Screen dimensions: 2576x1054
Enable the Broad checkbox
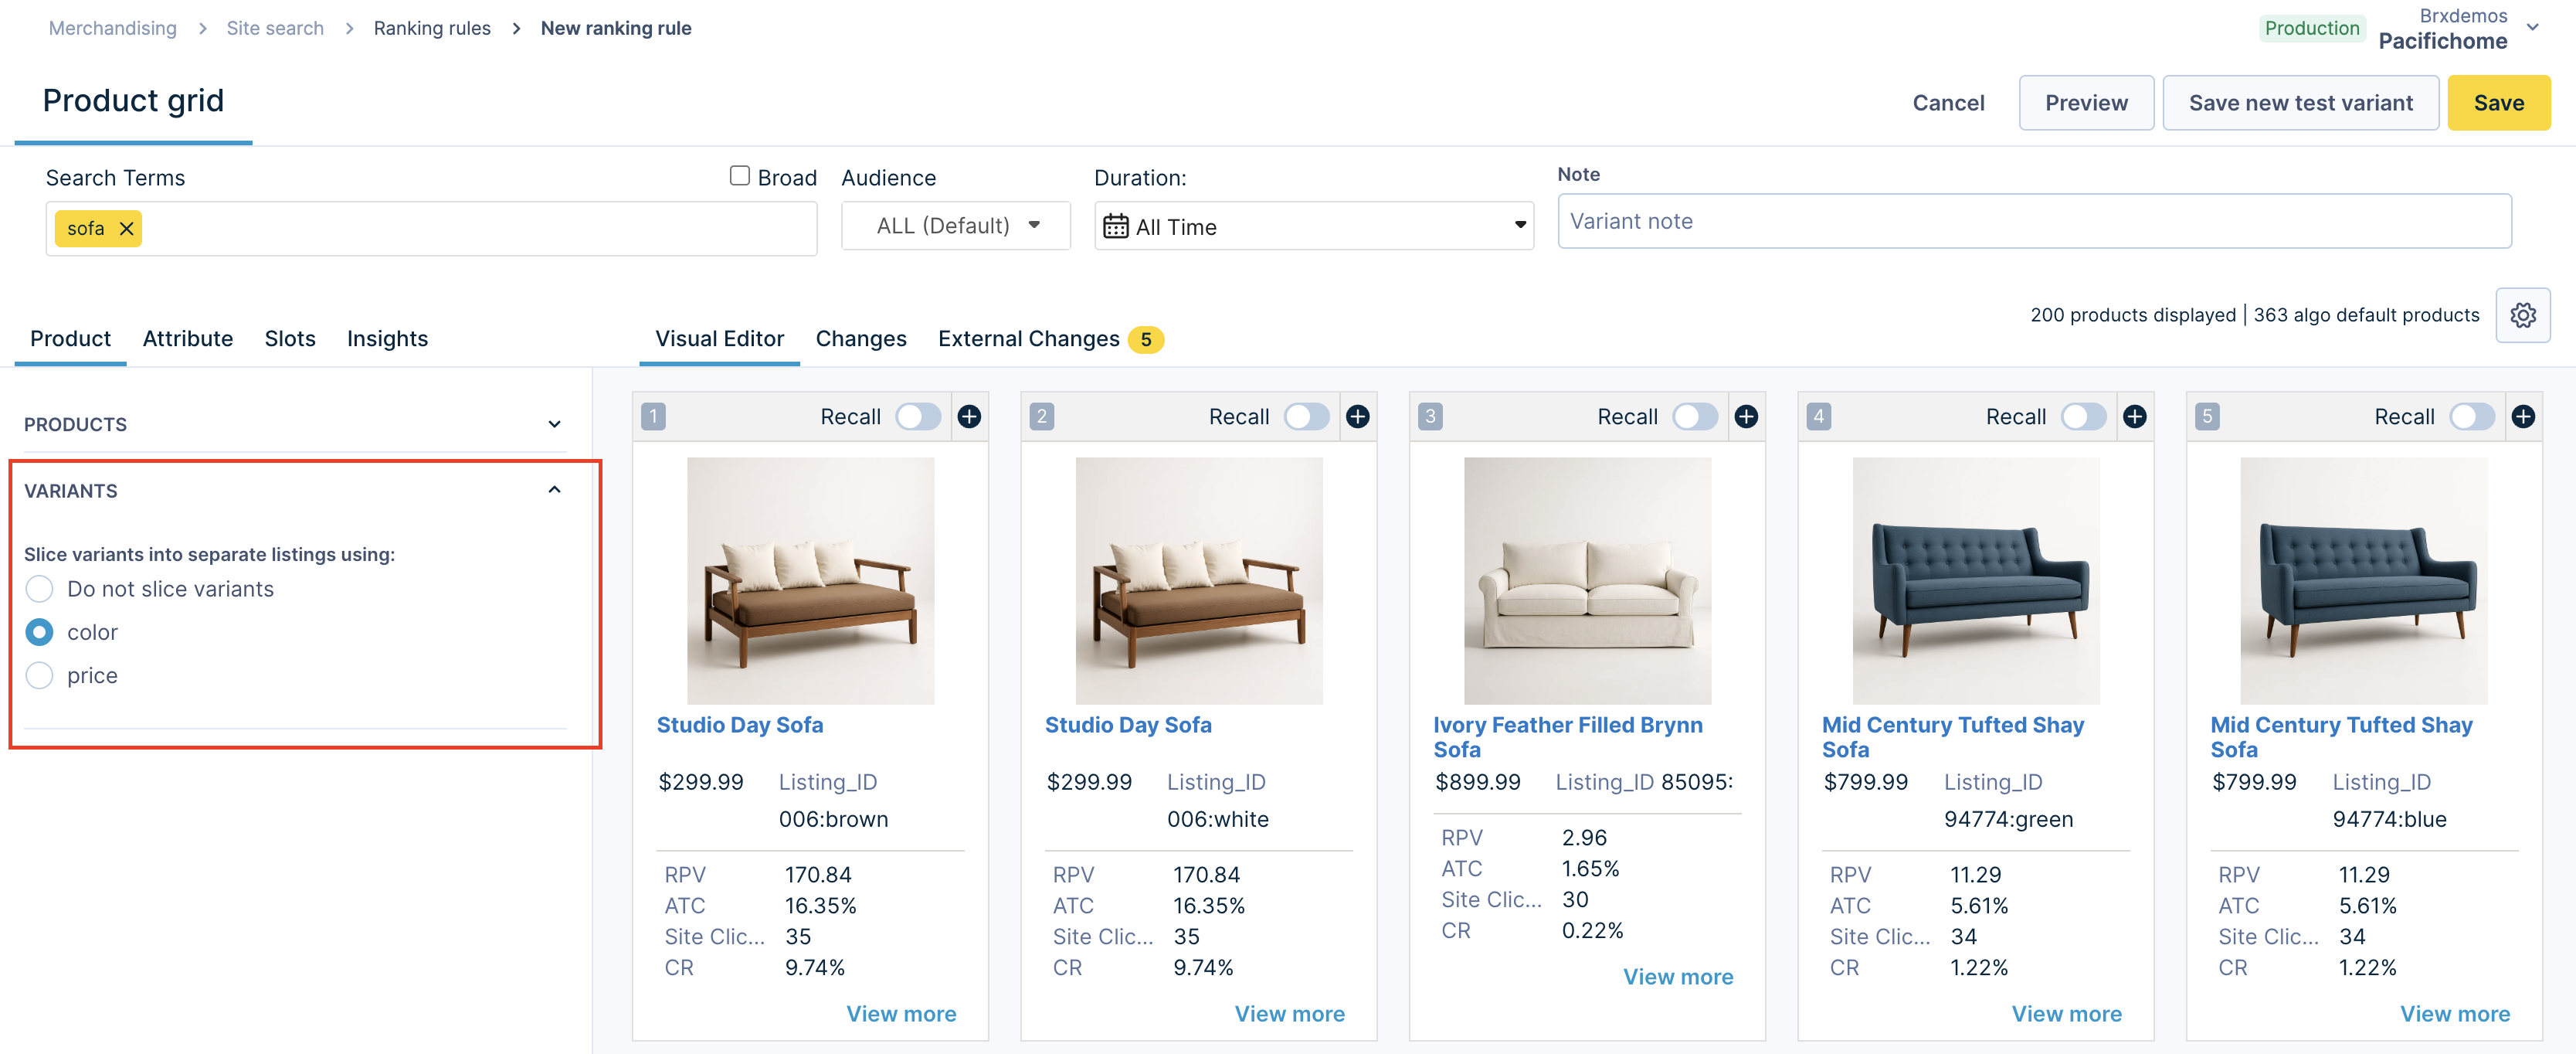click(x=739, y=176)
